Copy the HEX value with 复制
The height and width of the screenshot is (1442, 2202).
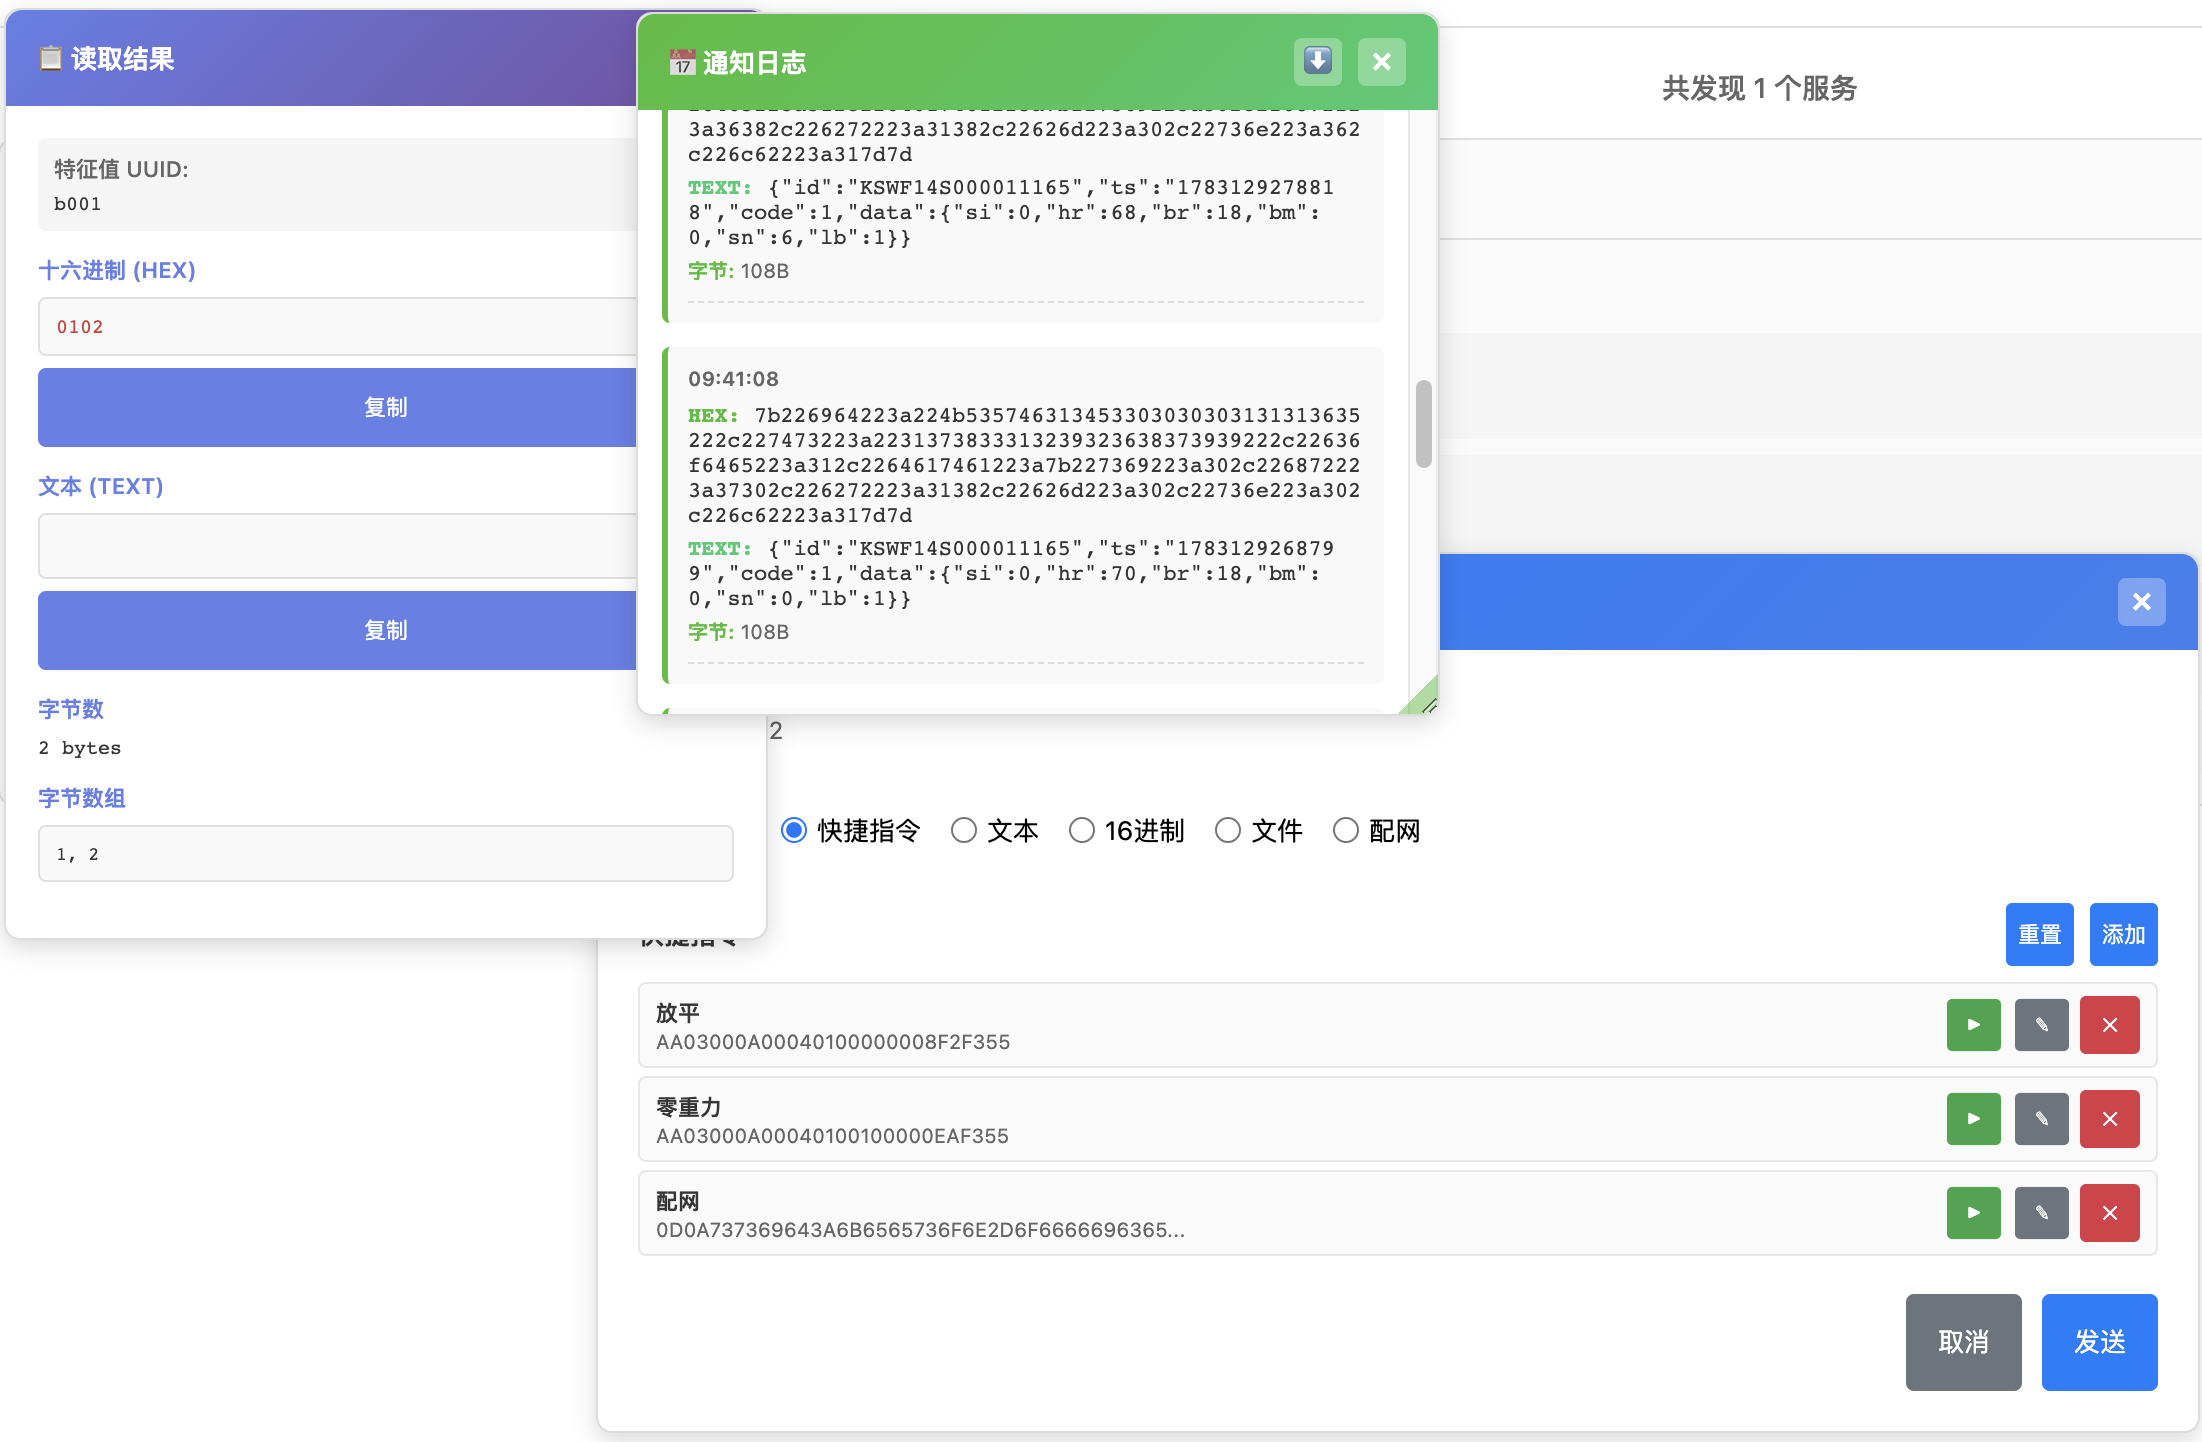[x=337, y=407]
